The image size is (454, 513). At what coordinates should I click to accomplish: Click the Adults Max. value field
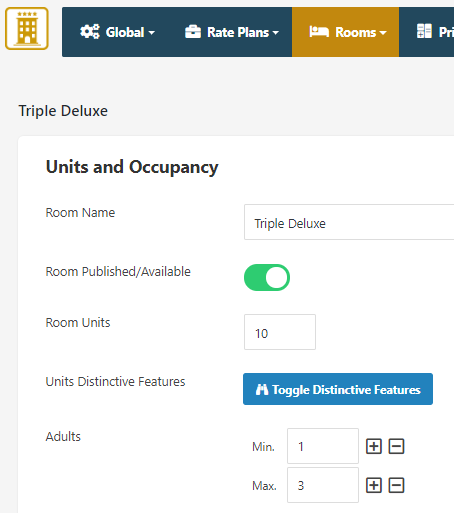pyautogui.click(x=323, y=485)
